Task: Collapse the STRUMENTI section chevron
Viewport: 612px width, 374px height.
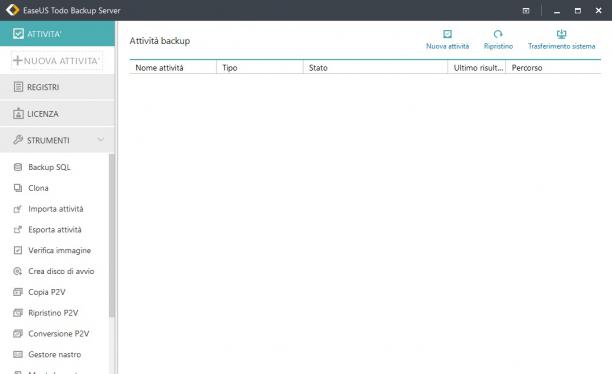Action: pyautogui.click(x=101, y=139)
